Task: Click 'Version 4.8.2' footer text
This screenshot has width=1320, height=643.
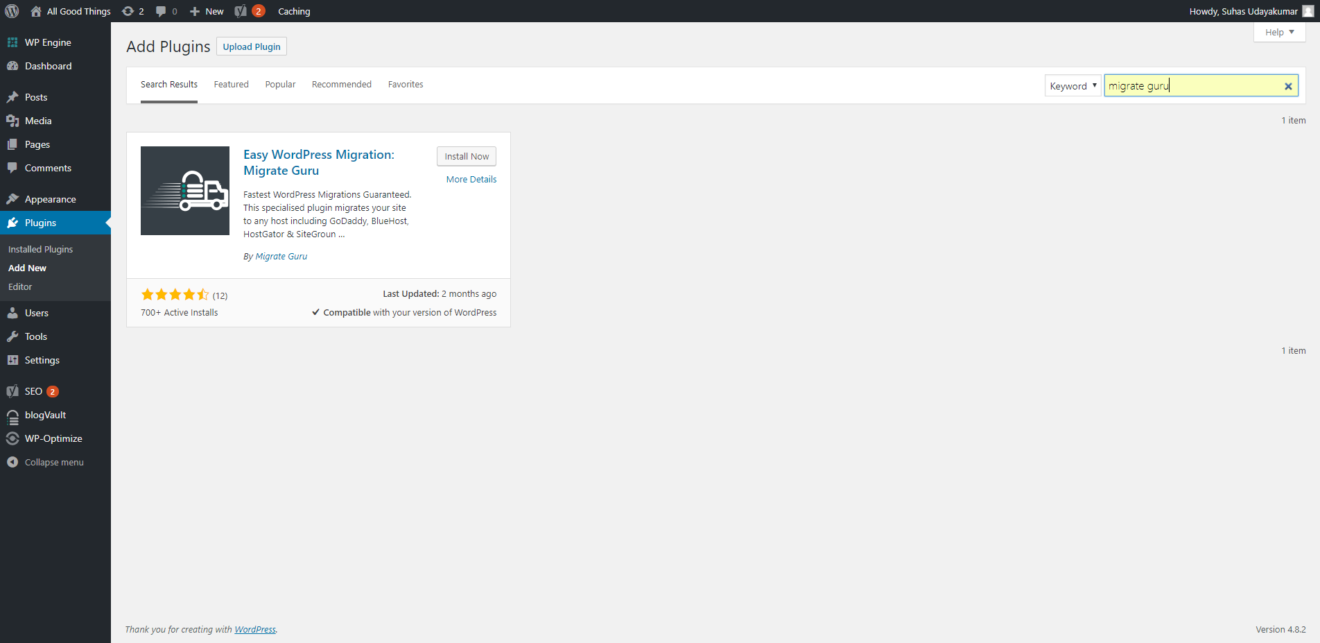Action: (1280, 629)
